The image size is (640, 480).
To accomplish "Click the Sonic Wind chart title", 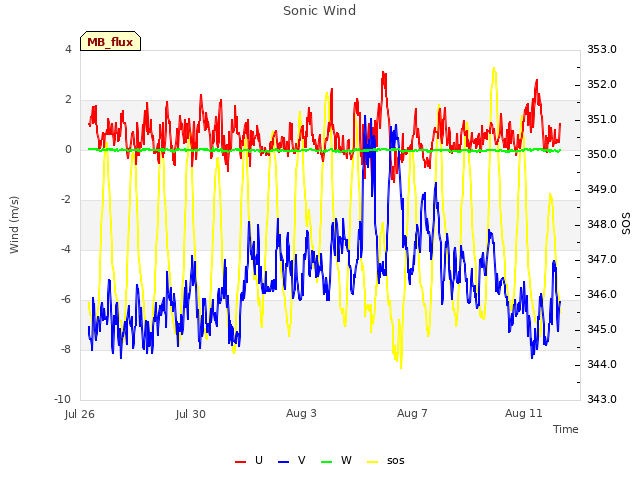I will coord(319,11).
